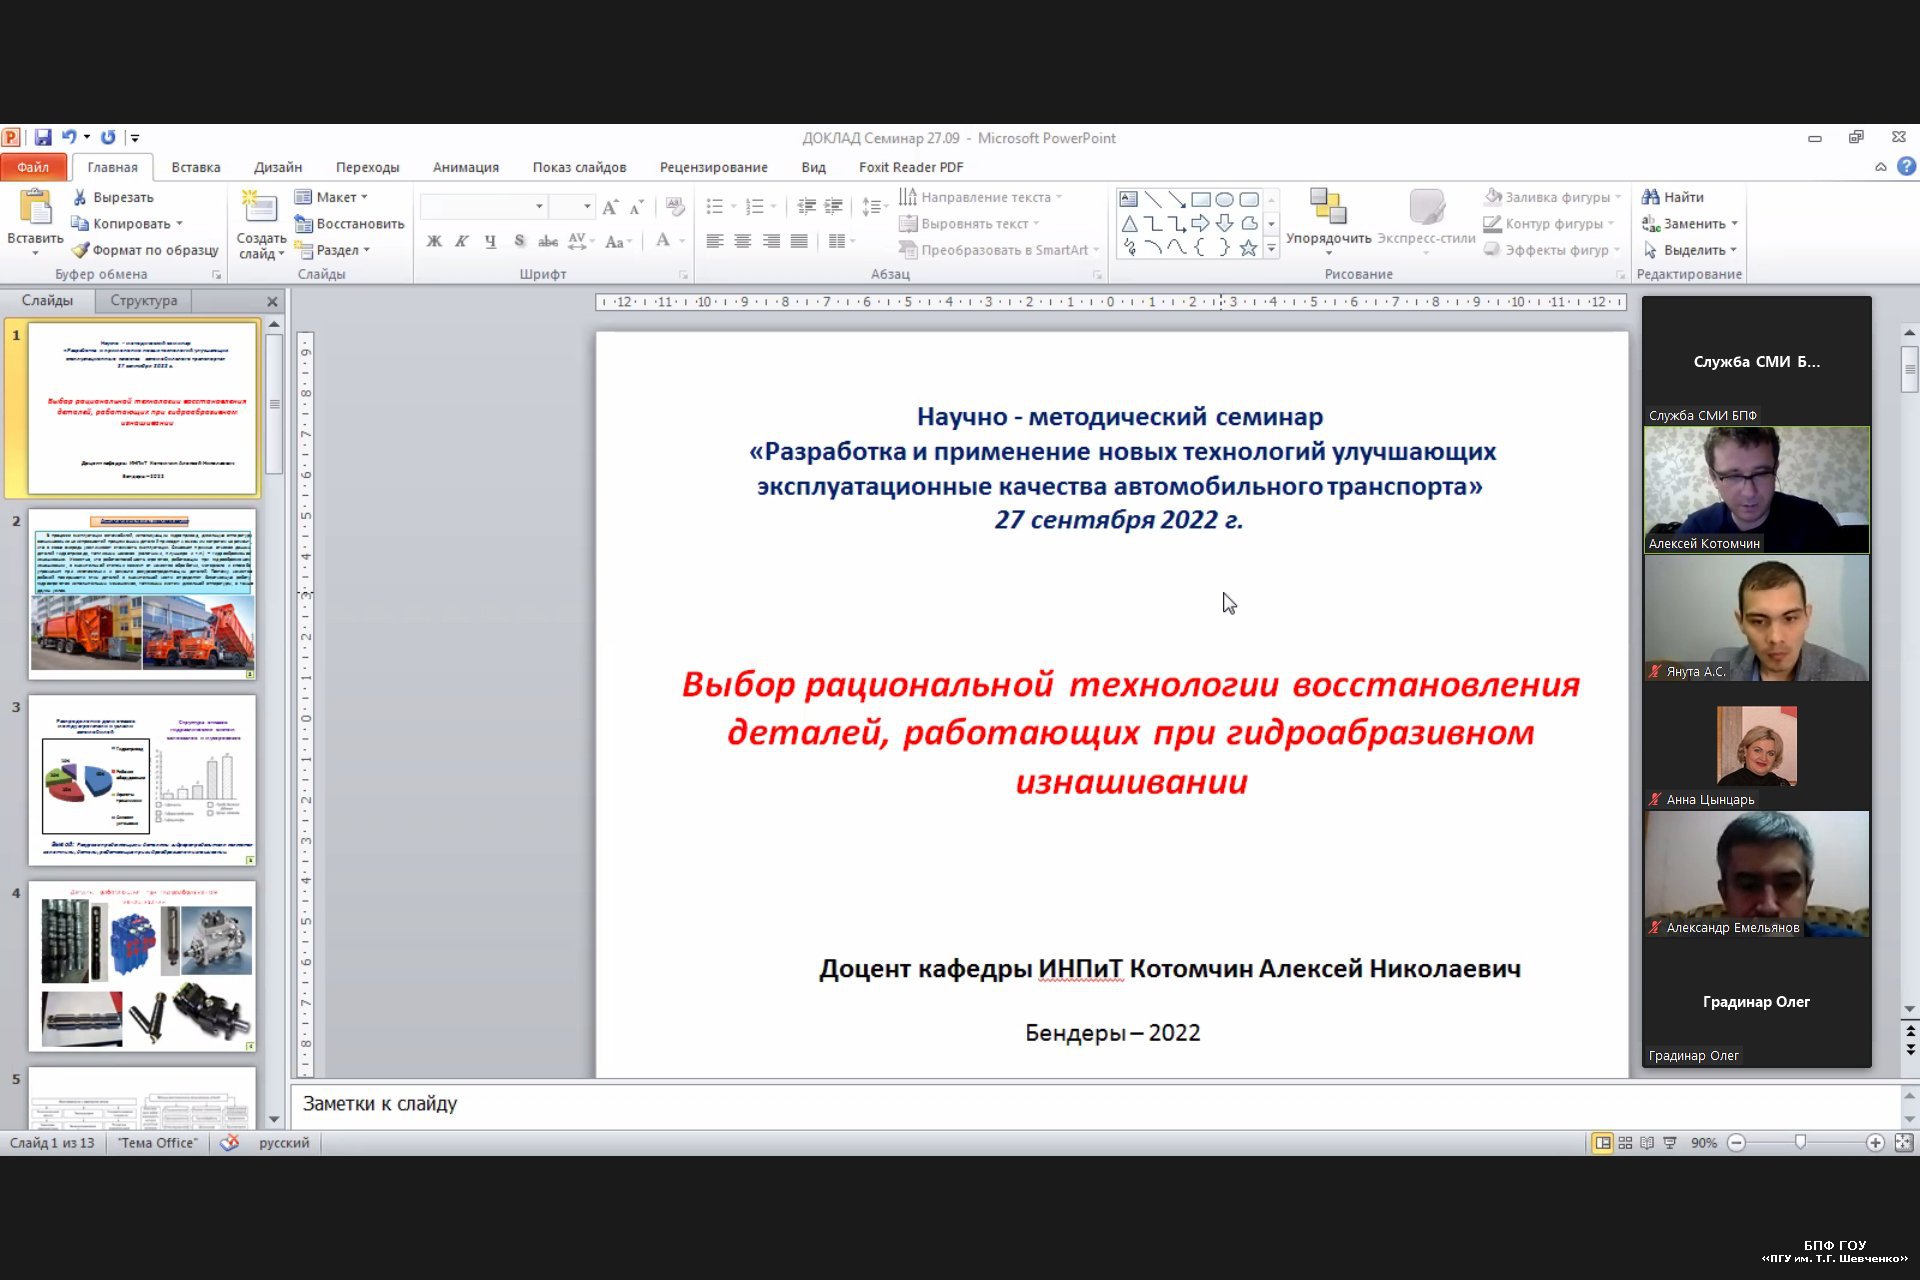Create a new slide with Создать слайд
This screenshot has width=1920, height=1280.
[260, 225]
